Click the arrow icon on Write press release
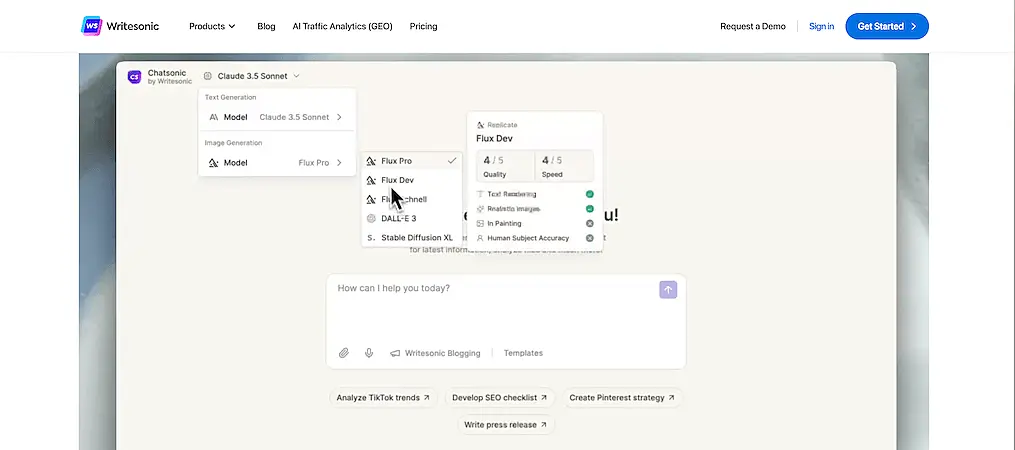The image size is (1015, 450). (x=543, y=425)
